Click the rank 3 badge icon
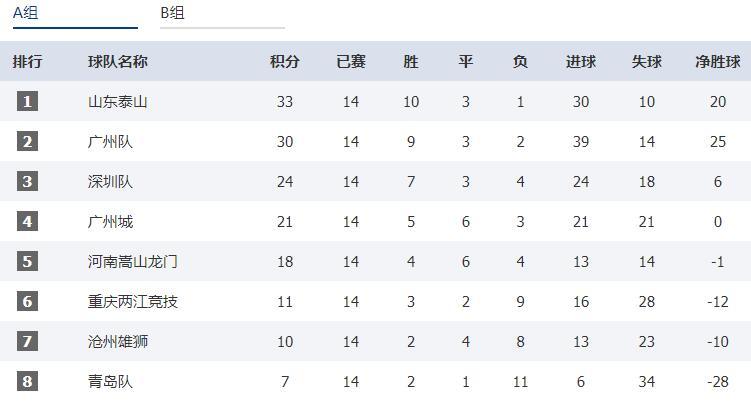Viewport: 751px width, 401px height. coord(27,182)
